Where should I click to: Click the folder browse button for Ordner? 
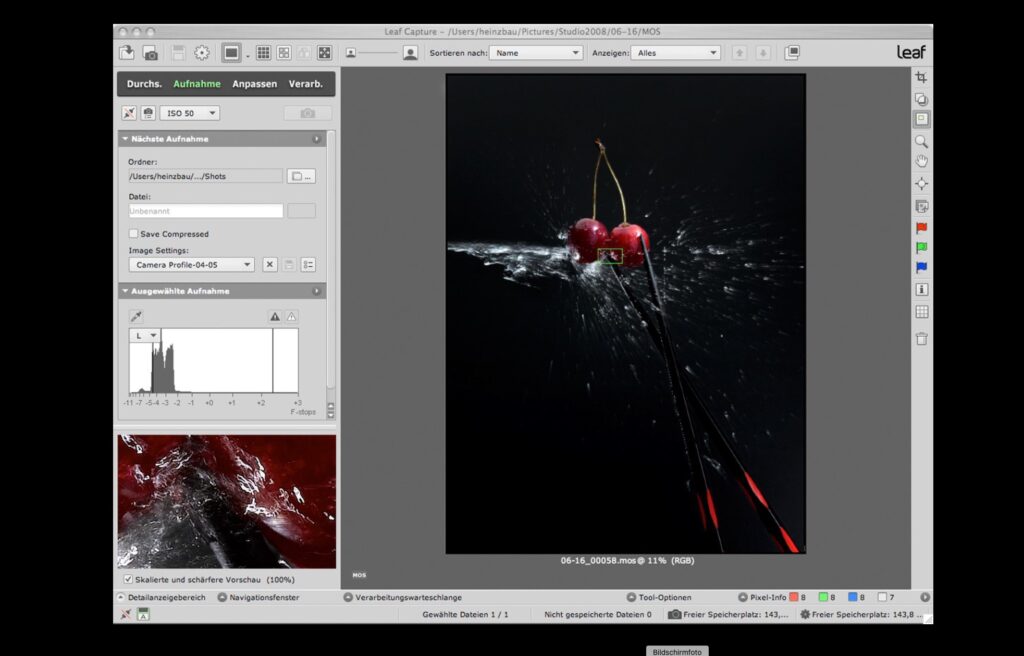[x=301, y=176]
